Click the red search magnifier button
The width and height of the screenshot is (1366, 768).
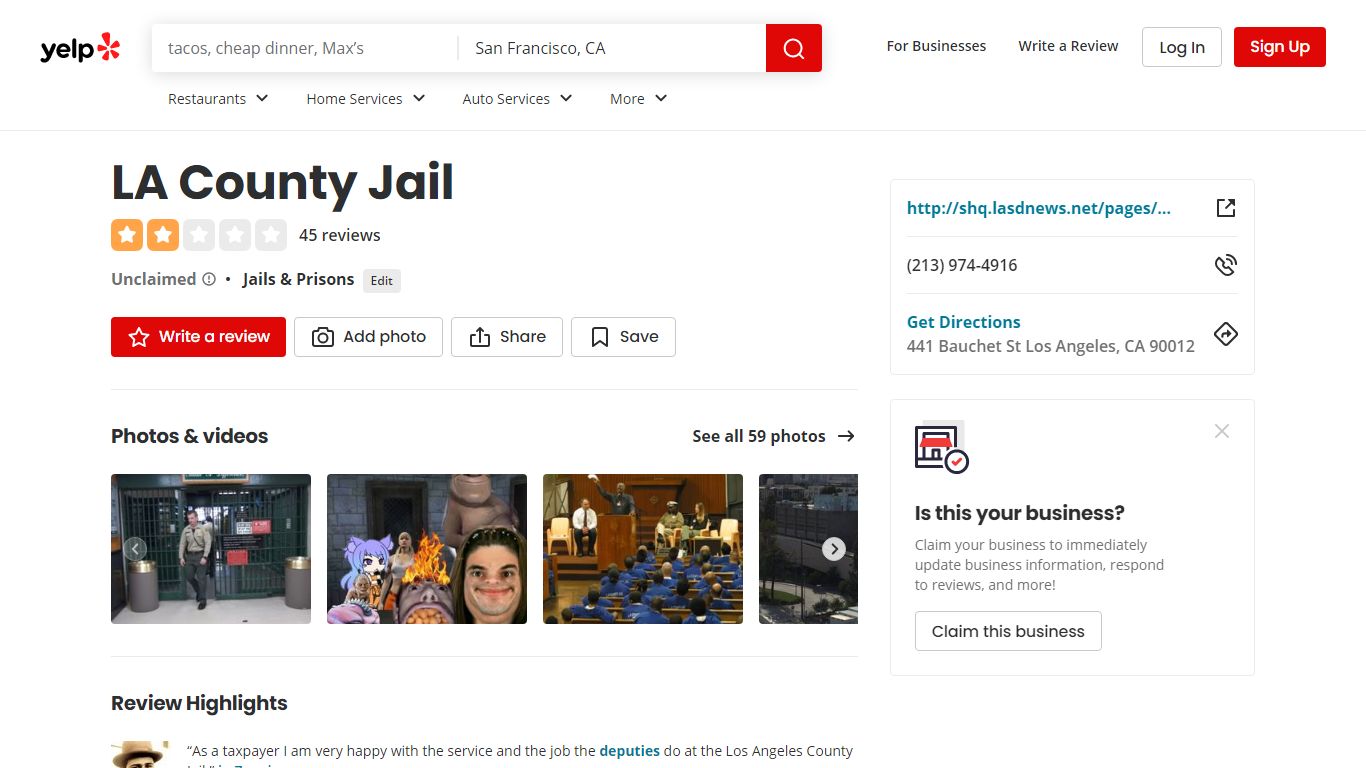[x=794, y=48]
